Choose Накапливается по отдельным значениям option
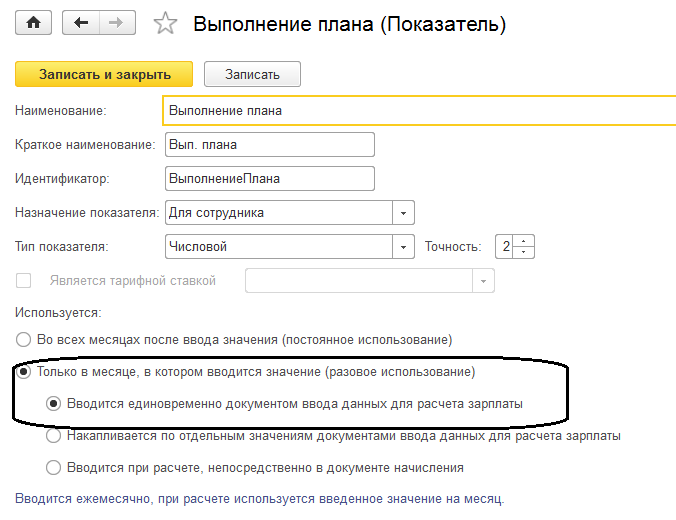The height and width of the screenshot is (520, 676). pyautogui.click(x=54, y=436)
